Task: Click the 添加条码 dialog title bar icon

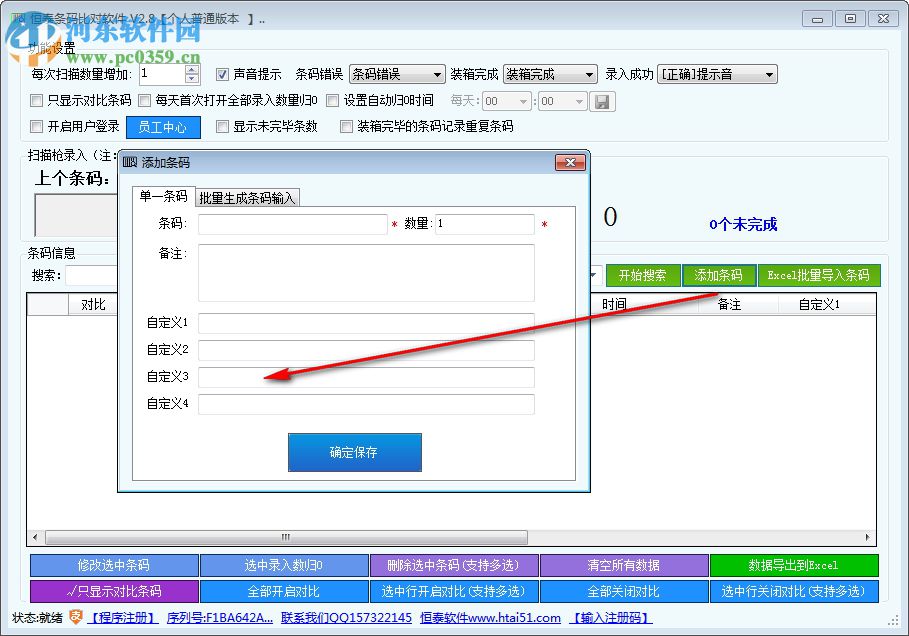Action: (131, 162)
